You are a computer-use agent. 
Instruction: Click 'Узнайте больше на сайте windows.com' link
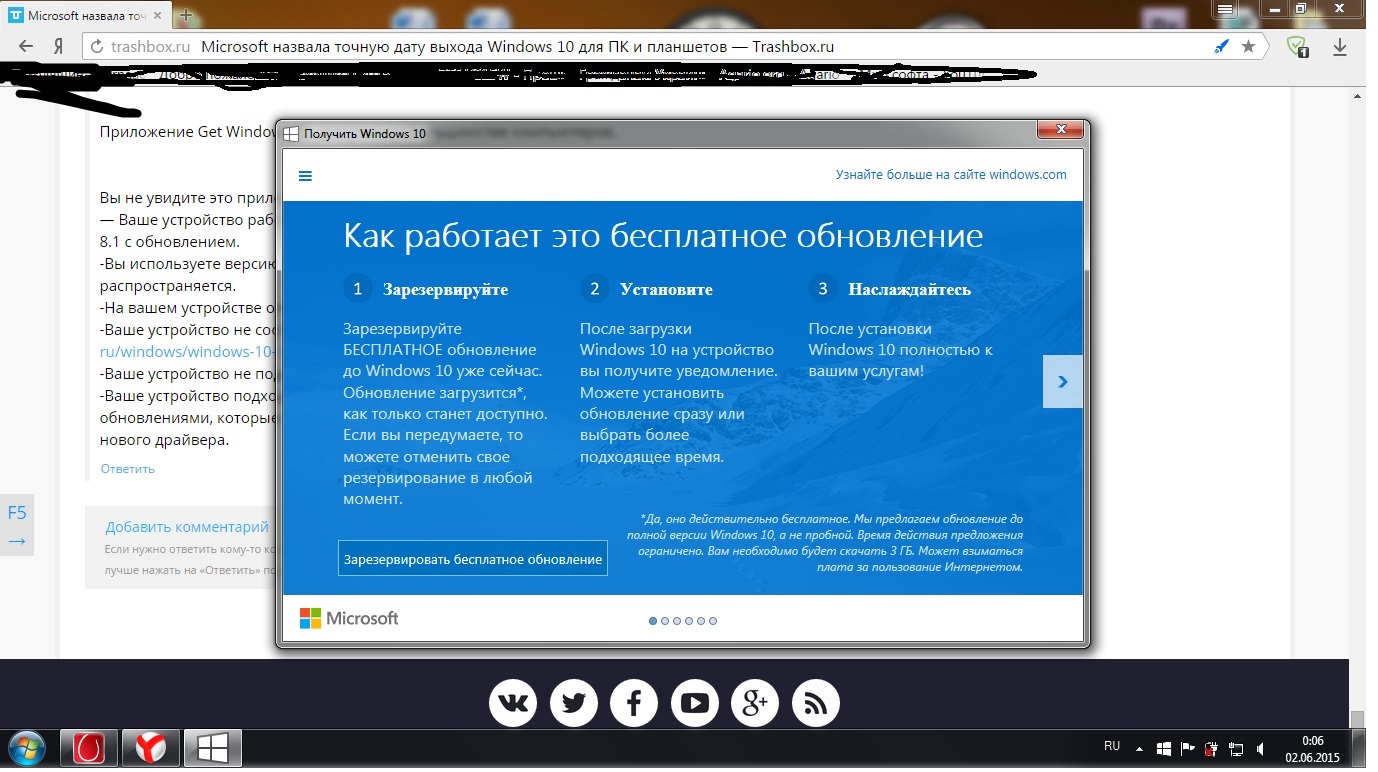(951, 174)
